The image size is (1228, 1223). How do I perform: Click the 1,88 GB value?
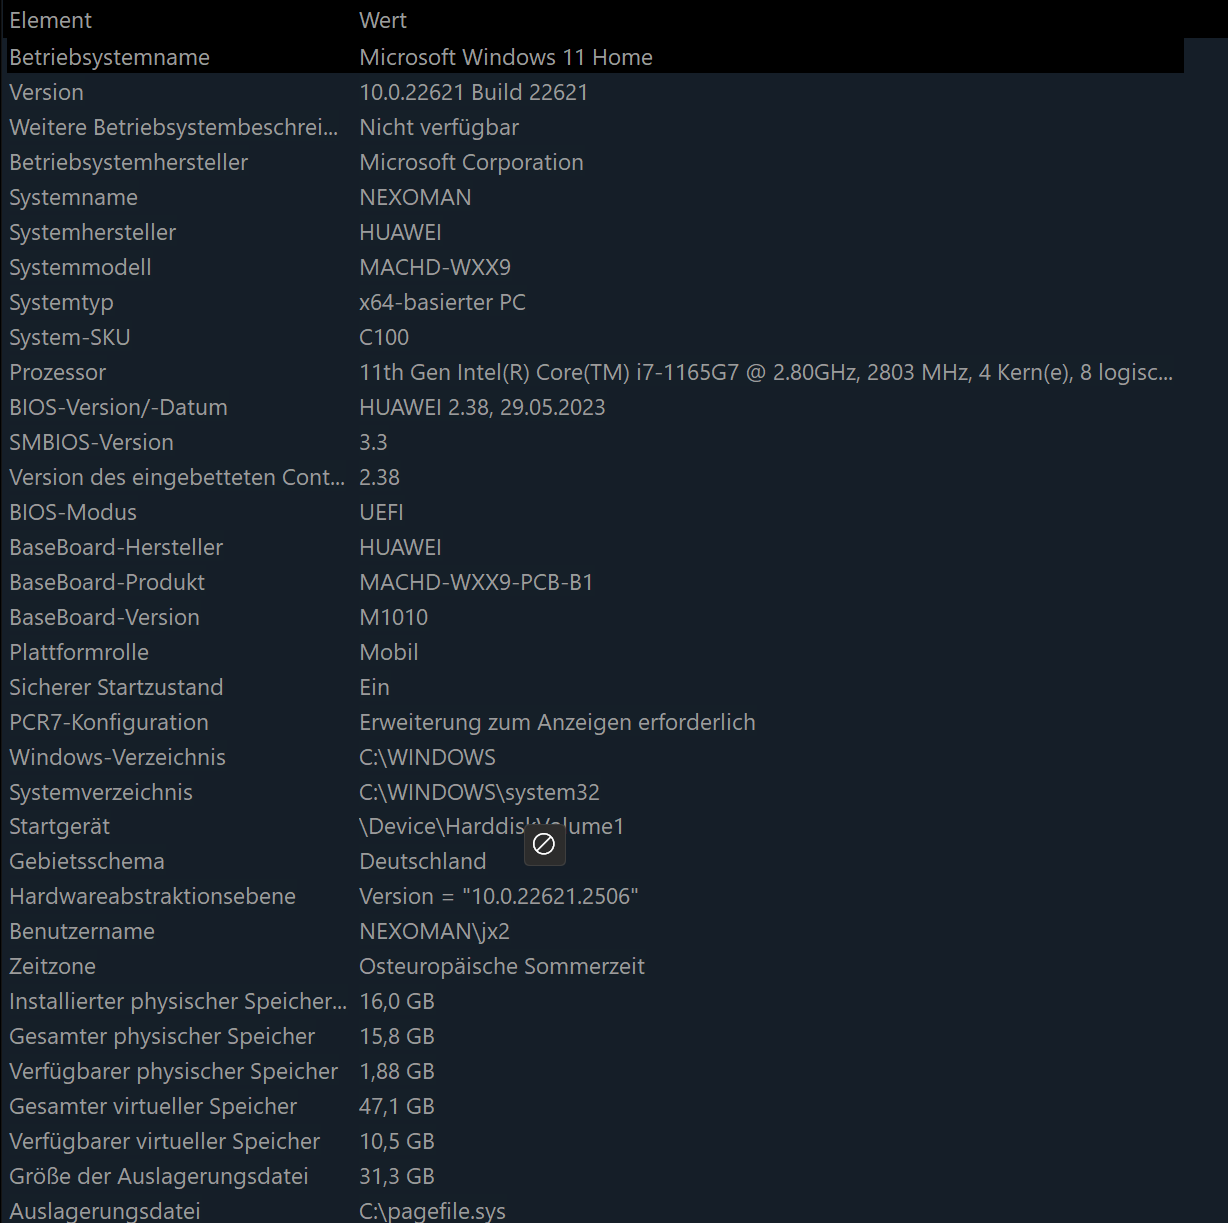(x=397, y=1071)
